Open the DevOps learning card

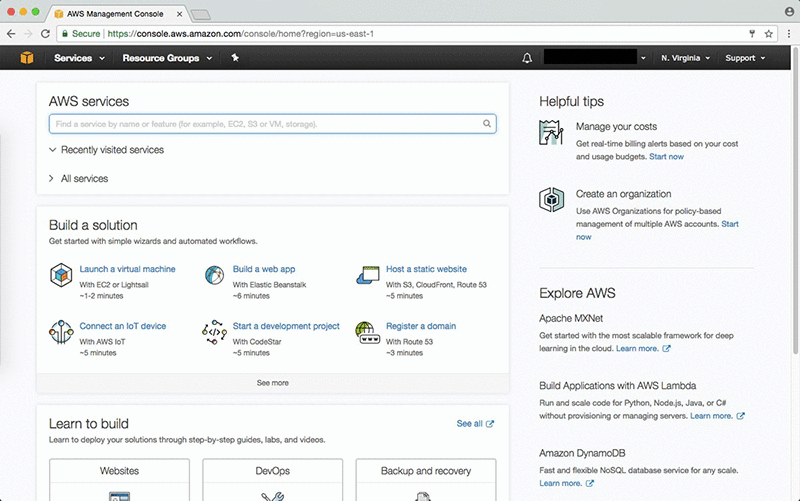272,480
